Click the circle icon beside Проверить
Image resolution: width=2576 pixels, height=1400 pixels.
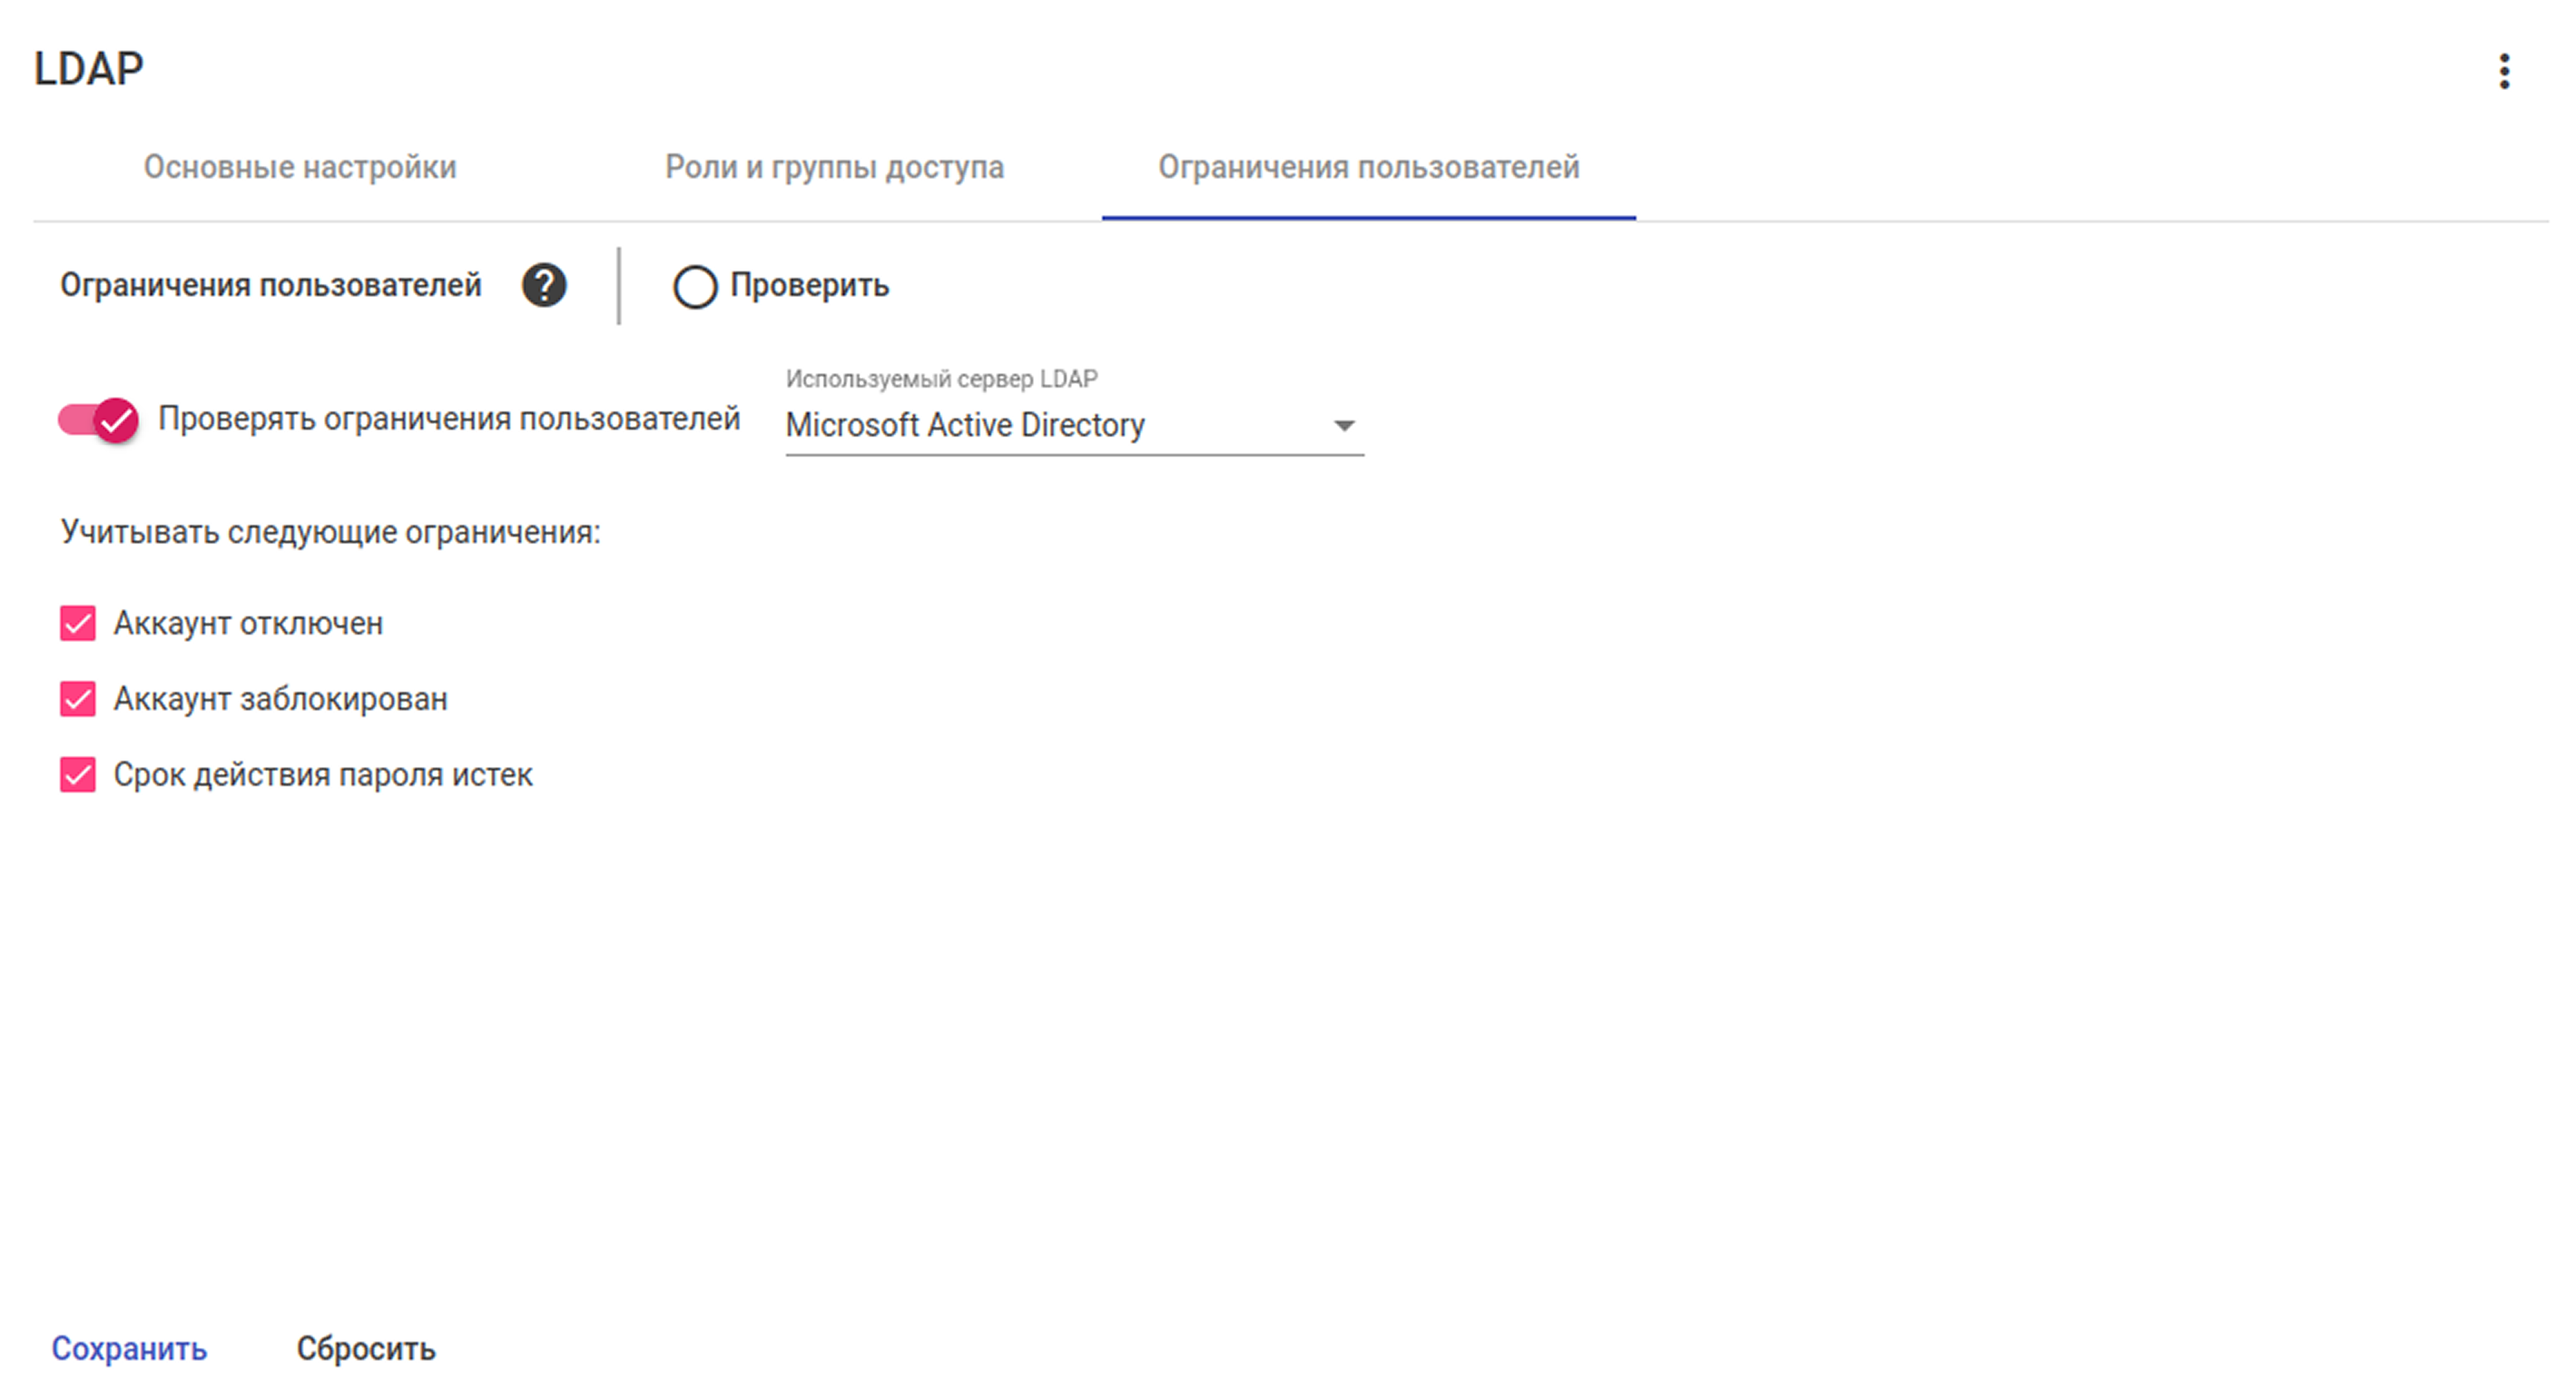(x=695, y=287)
